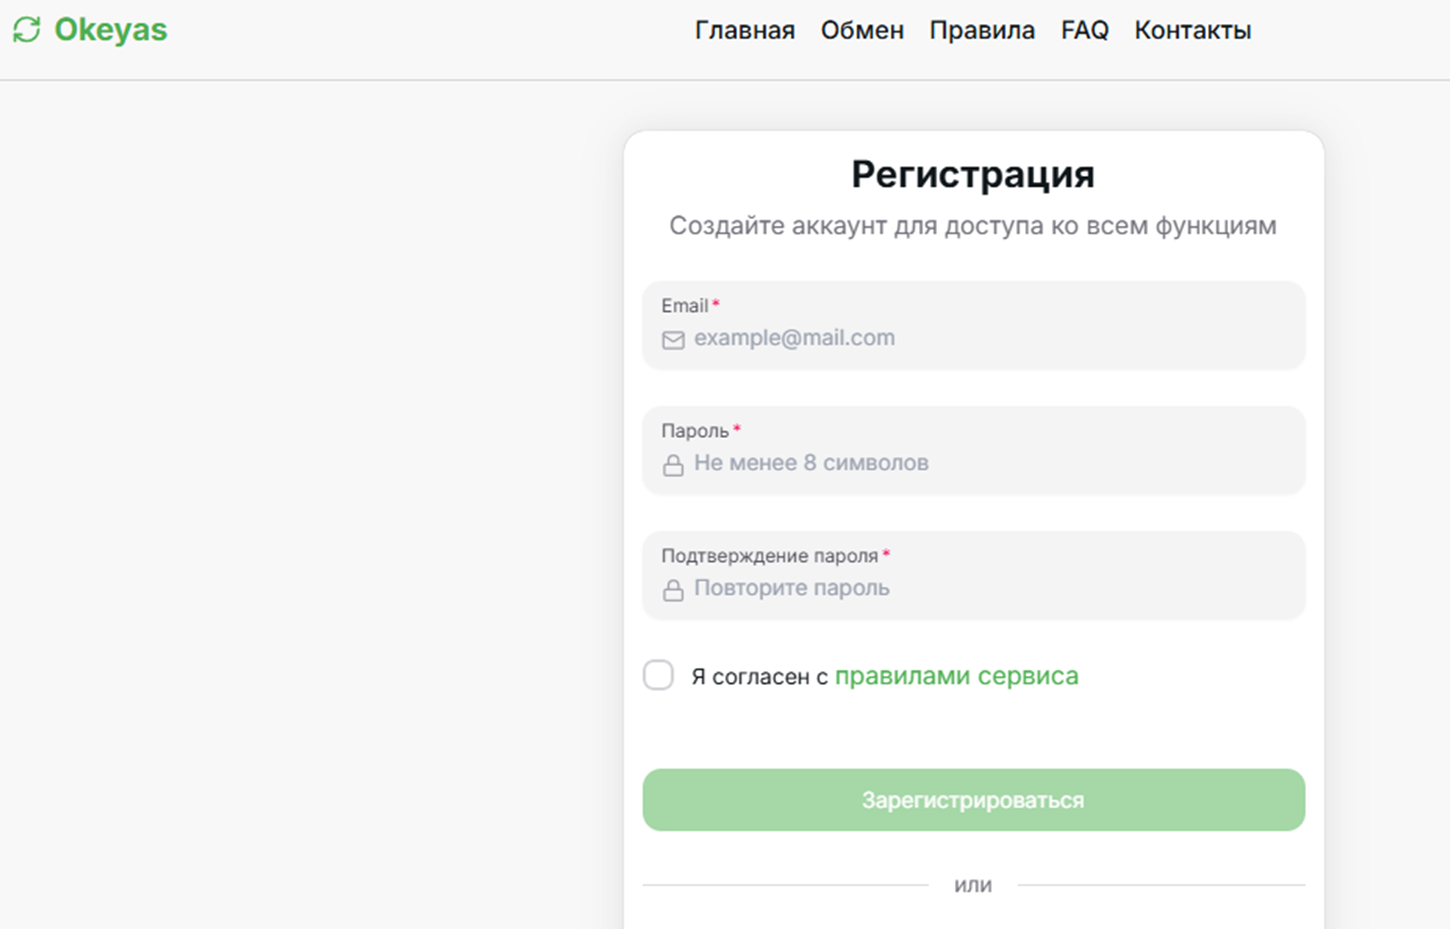The height and width of the screenshot is (929, 1450).
Task: Click the 'или' divider text
Action: click(x=973, y=885)
